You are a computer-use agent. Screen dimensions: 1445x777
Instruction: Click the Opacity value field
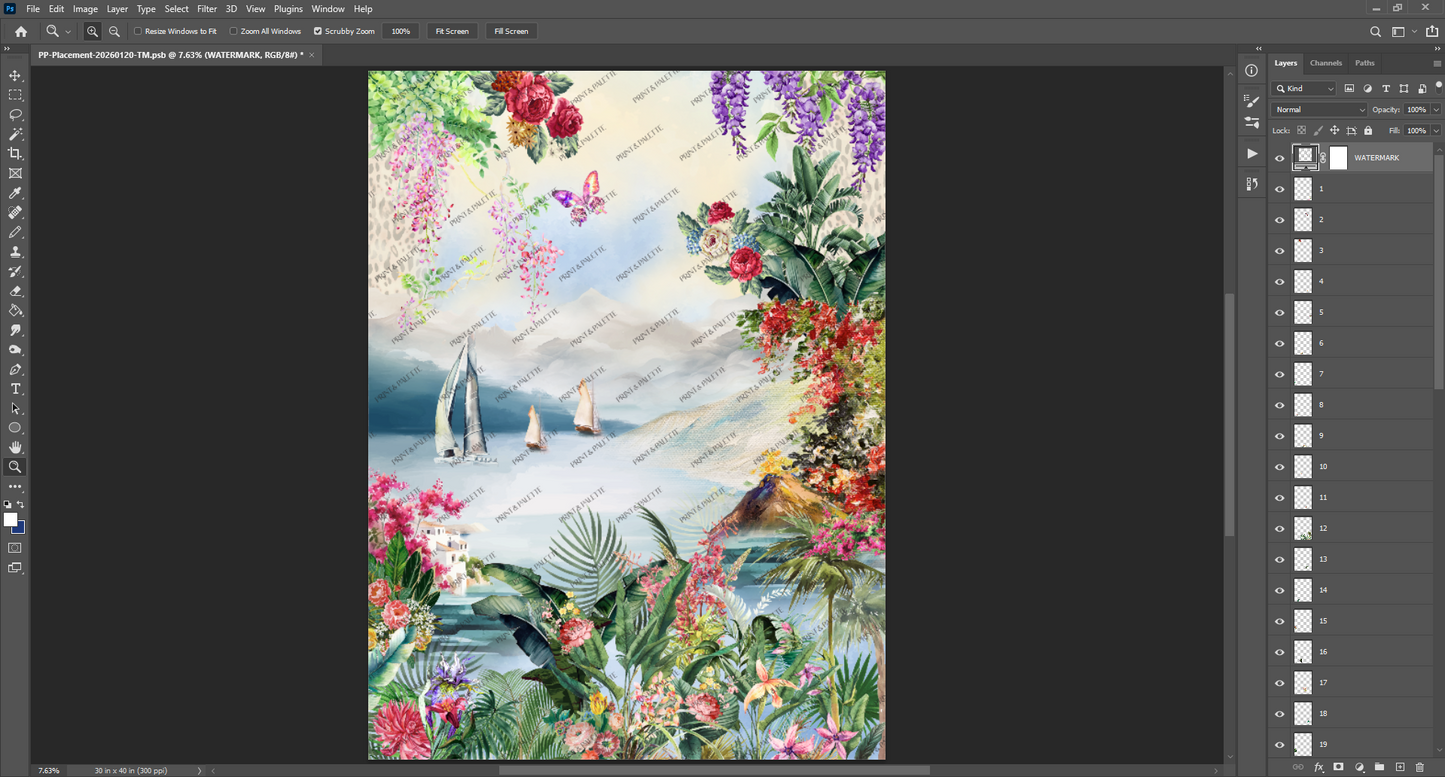(1416, 110)
